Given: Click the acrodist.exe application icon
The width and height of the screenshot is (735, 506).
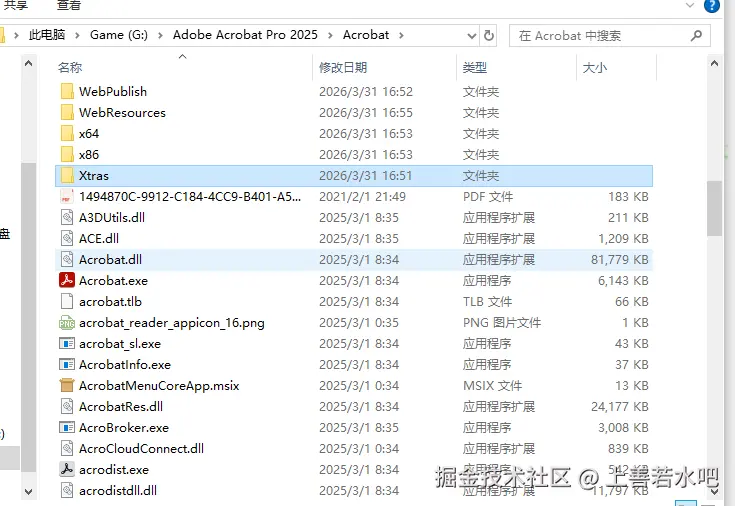Looking at the screenshot, I should pos(67,469).
